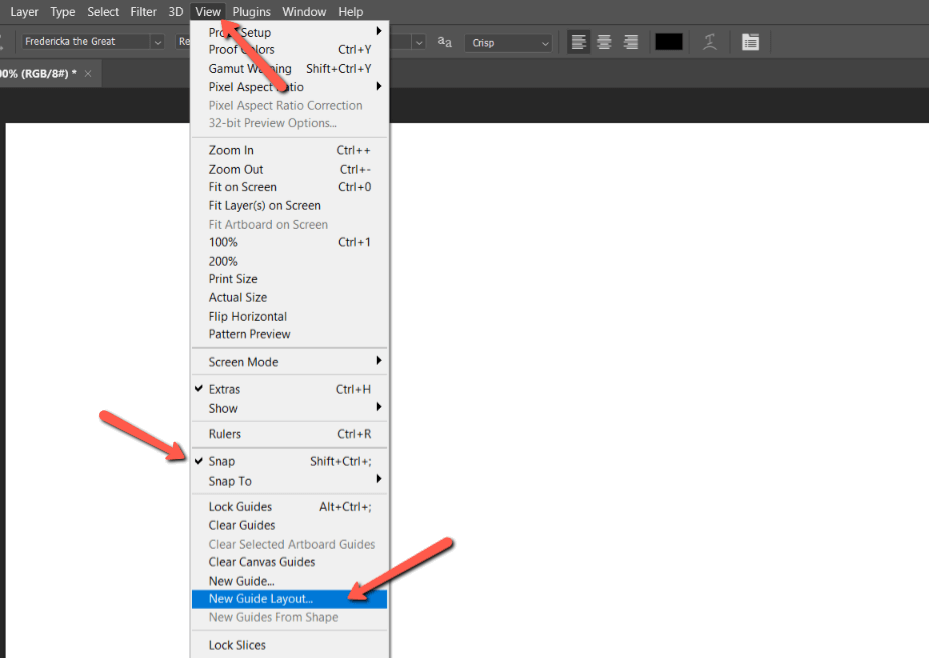
Task: Toggle the Snap option in View menu
Action: click(x=222, y=461)
